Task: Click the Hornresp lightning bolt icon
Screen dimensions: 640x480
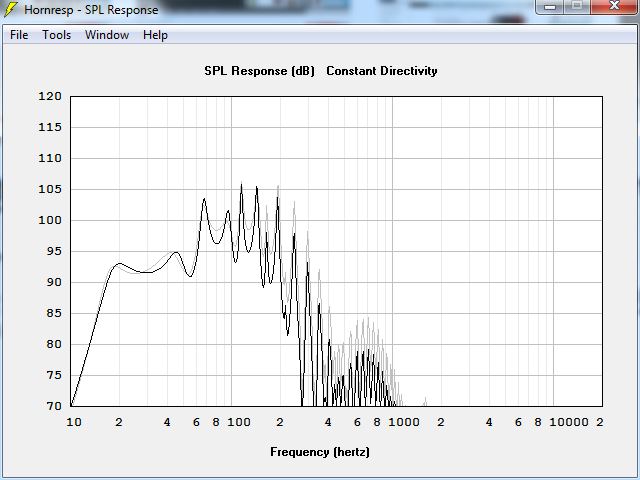Action: coord(10,9)
